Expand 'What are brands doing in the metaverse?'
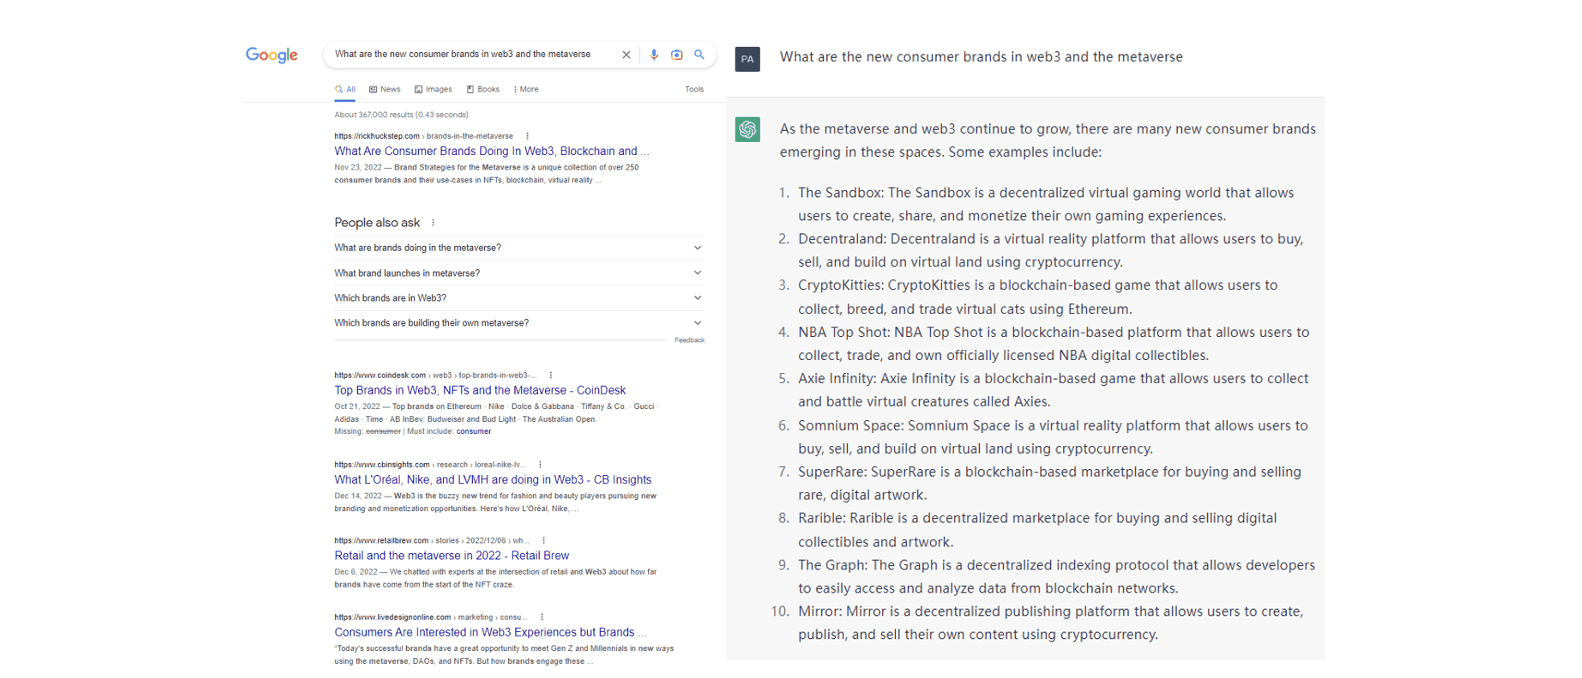 [518, 248]
